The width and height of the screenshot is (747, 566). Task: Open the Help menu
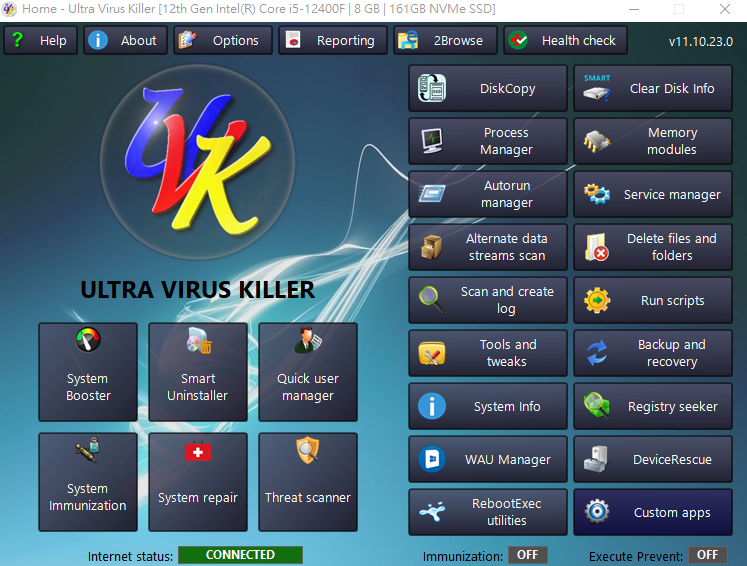(40, 41)
